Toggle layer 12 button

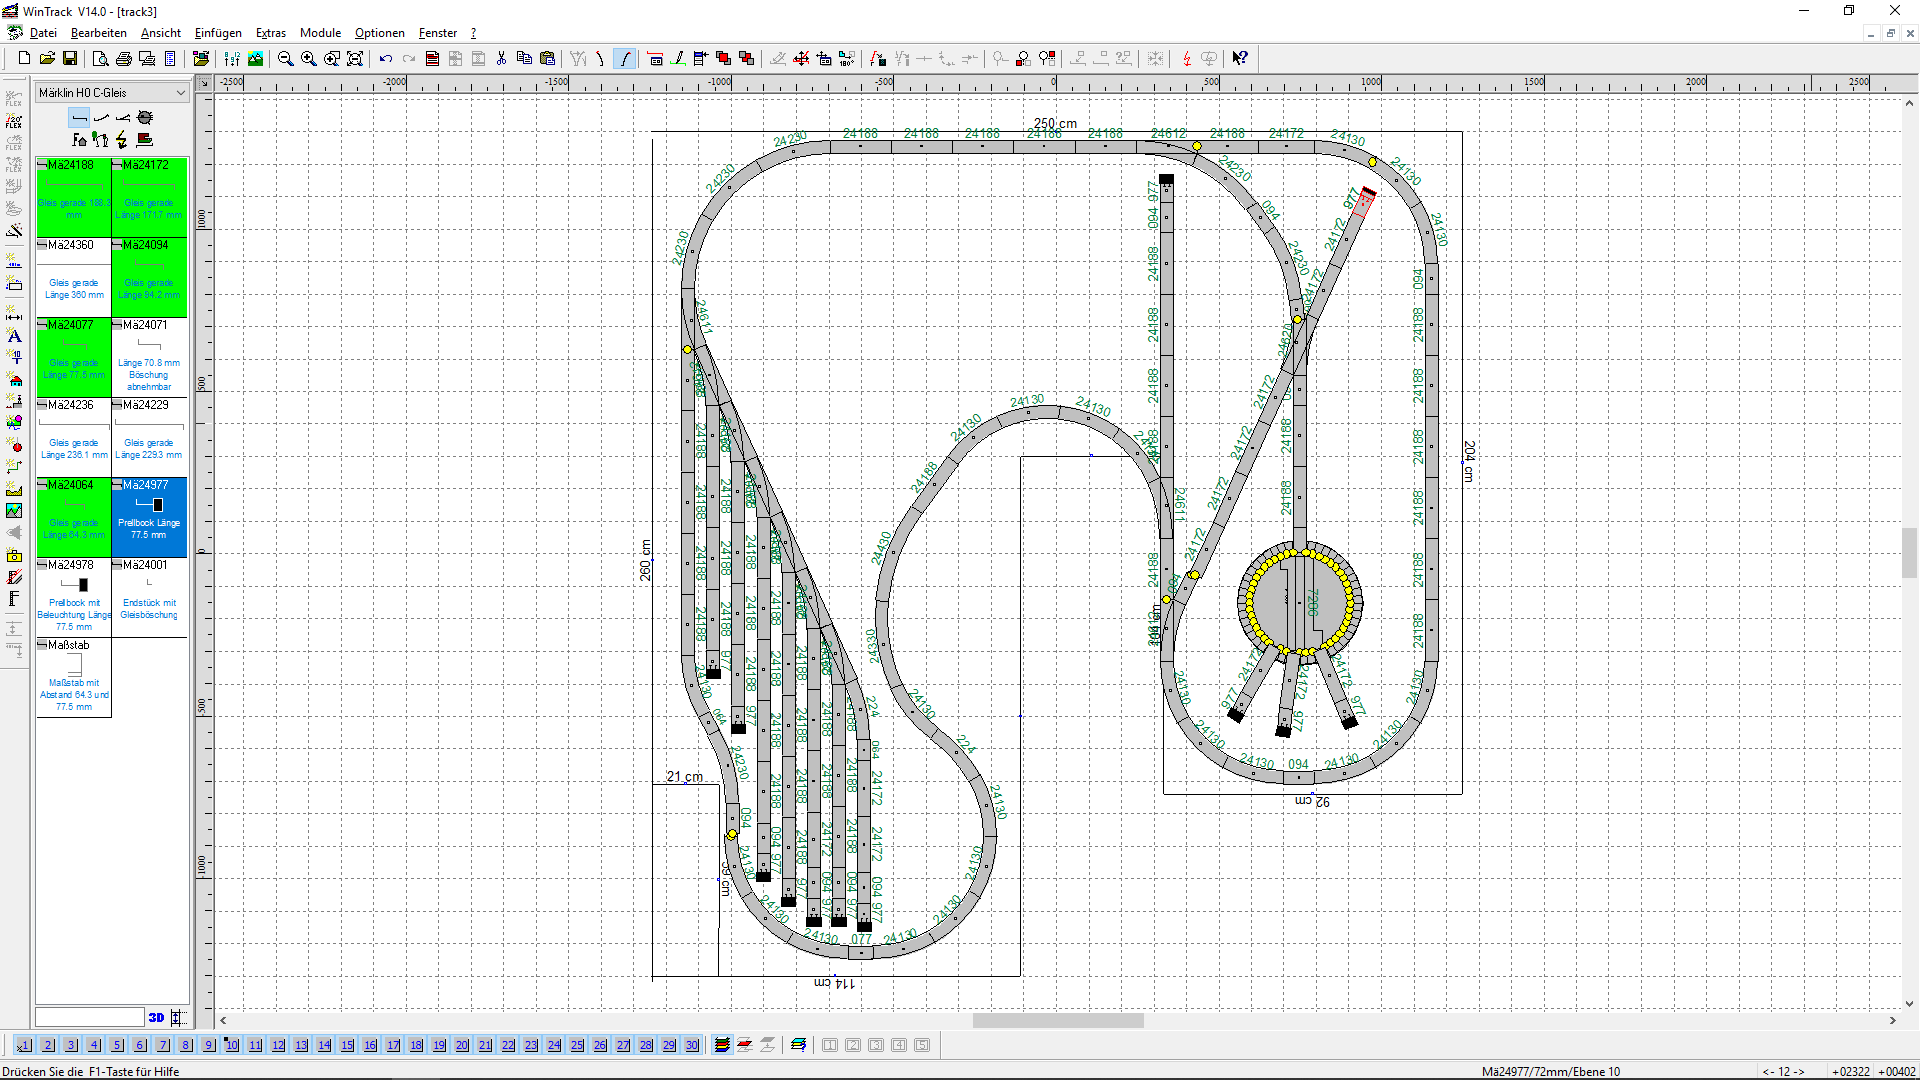[278, 1045]
